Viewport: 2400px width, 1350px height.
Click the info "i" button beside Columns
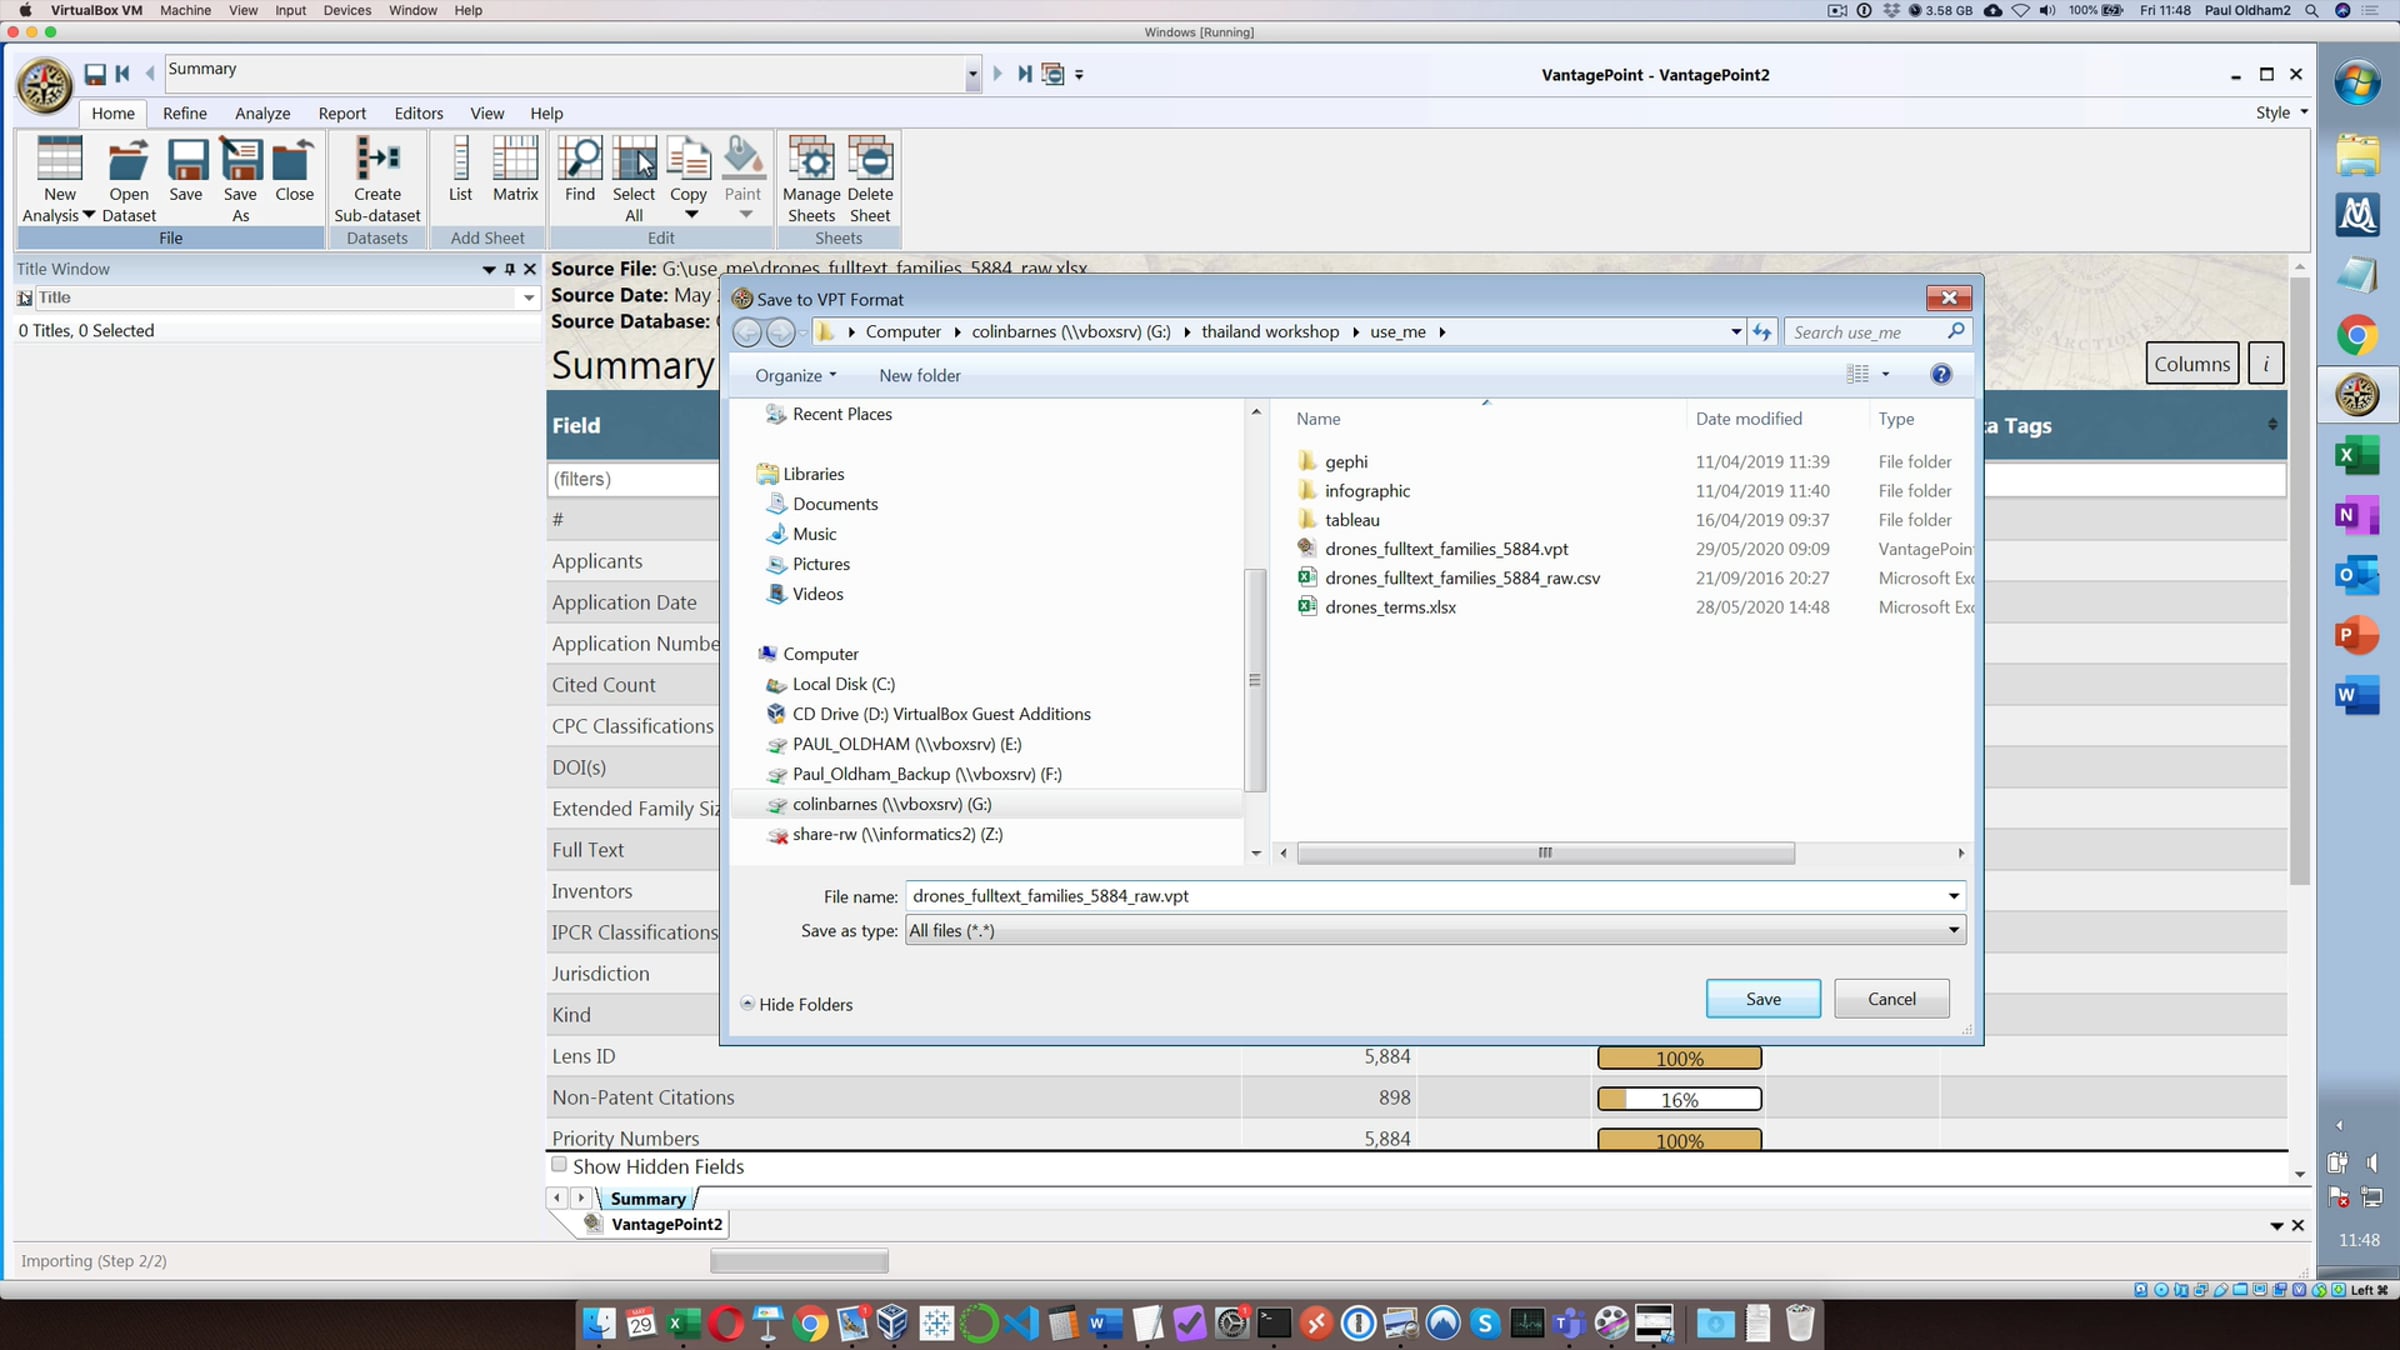tap(2265, 364)
